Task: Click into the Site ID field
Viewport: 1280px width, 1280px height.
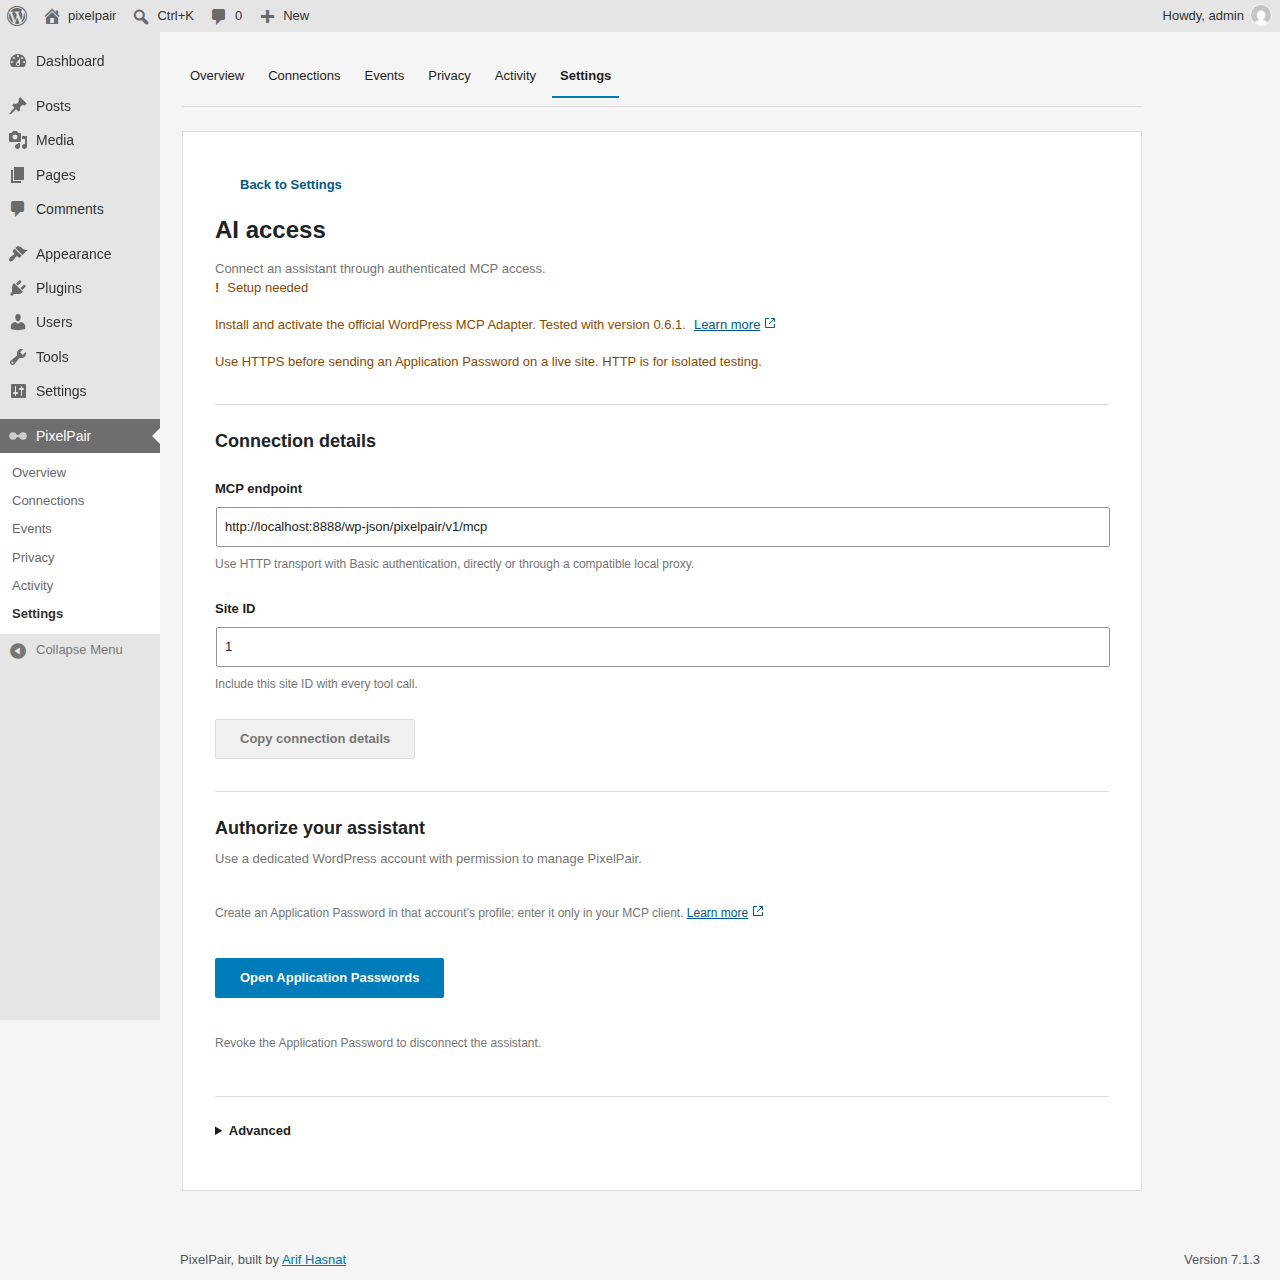Action: (662, 647)
